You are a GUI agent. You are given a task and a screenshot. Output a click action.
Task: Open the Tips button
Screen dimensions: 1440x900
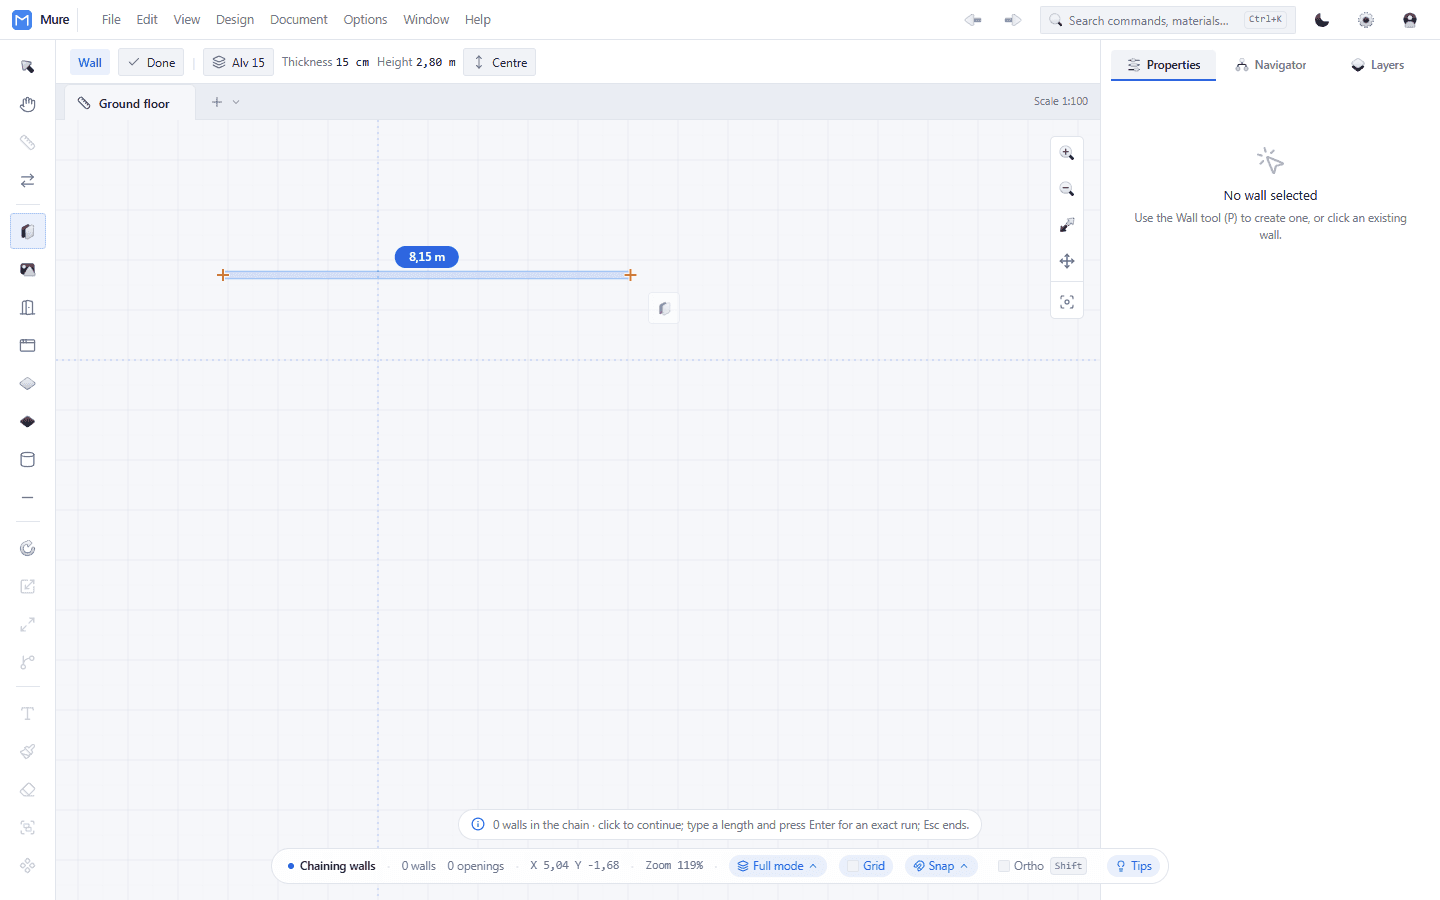click(x=1134, y=866)
